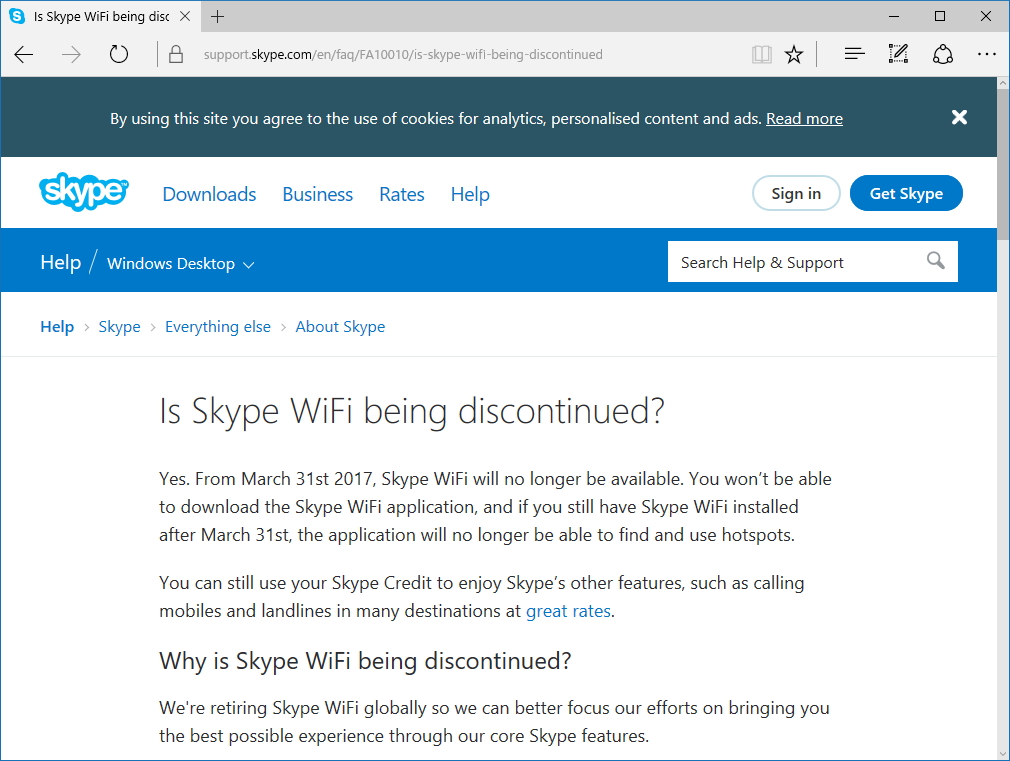Run the help search via magnifier icon
This screenshot has height=761, width=1010.
(x=935, y=261)
